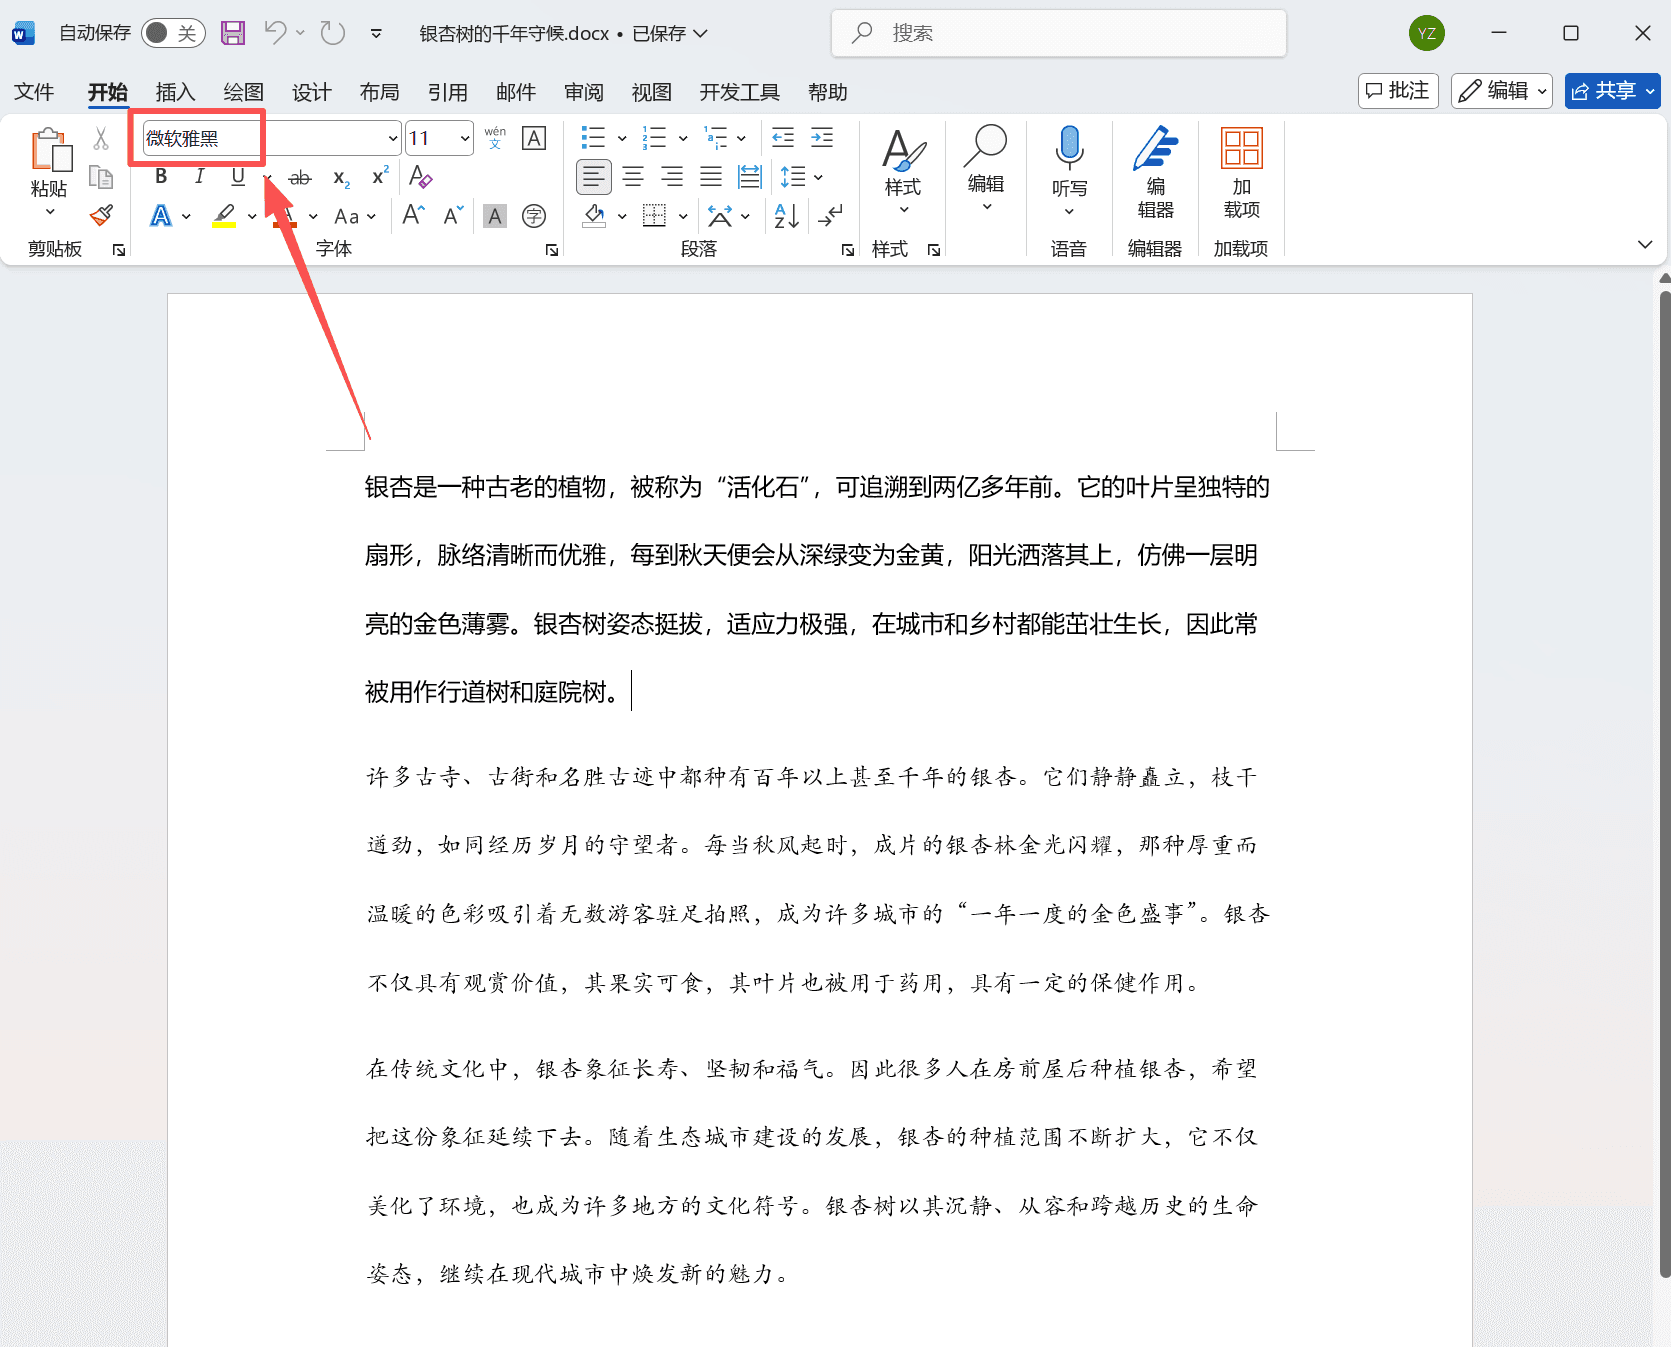The height and width of the screenshot is (1347, 1671).
Task: Open the 批注 comments panel
Action: [x=1398, y=91]
